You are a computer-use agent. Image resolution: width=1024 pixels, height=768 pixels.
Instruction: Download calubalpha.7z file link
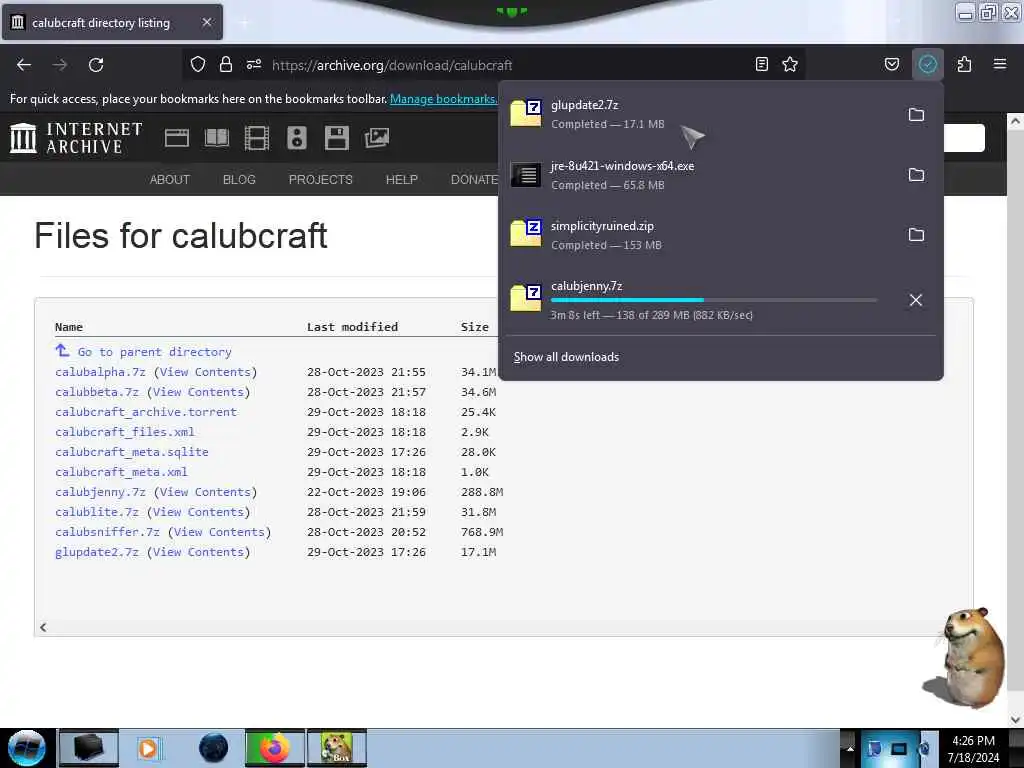pos(101,372)
